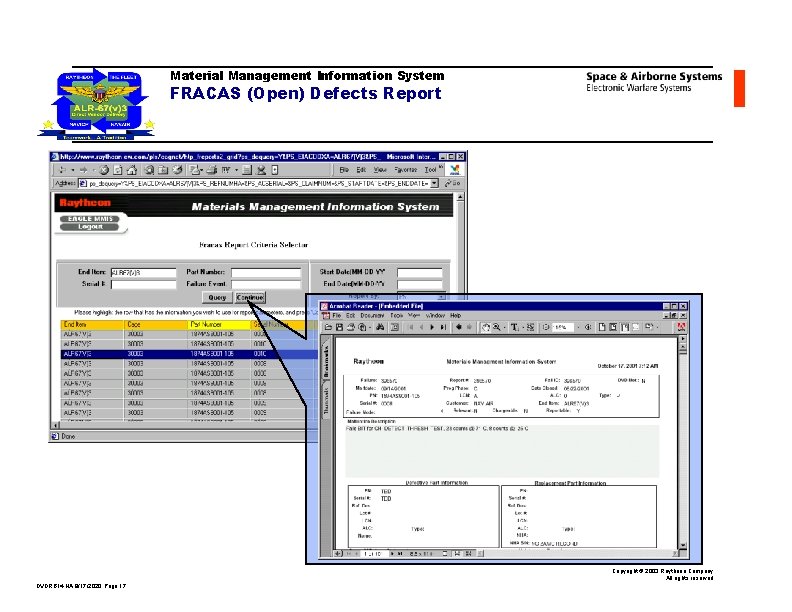This screenshot has width=792, height=612.
Task: Click the Actual Size page icon
Action: pos(602,327)
